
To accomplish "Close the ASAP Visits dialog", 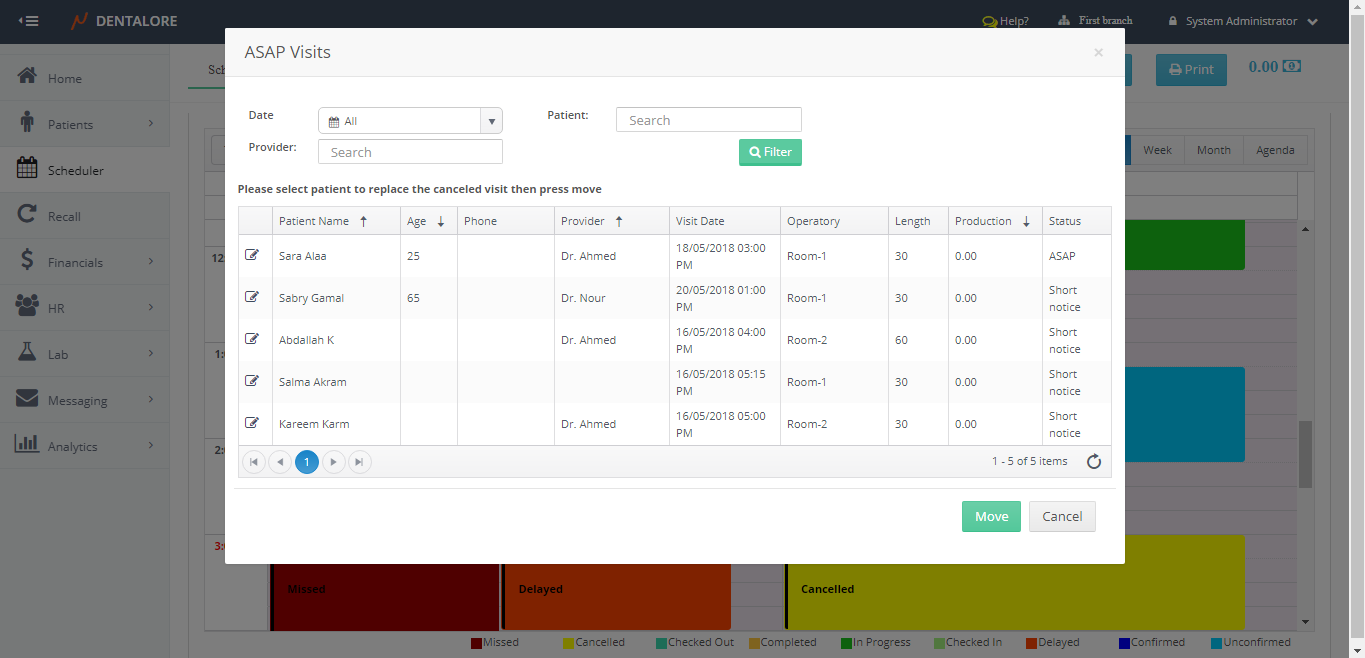I will click(x=1098, y=53).
